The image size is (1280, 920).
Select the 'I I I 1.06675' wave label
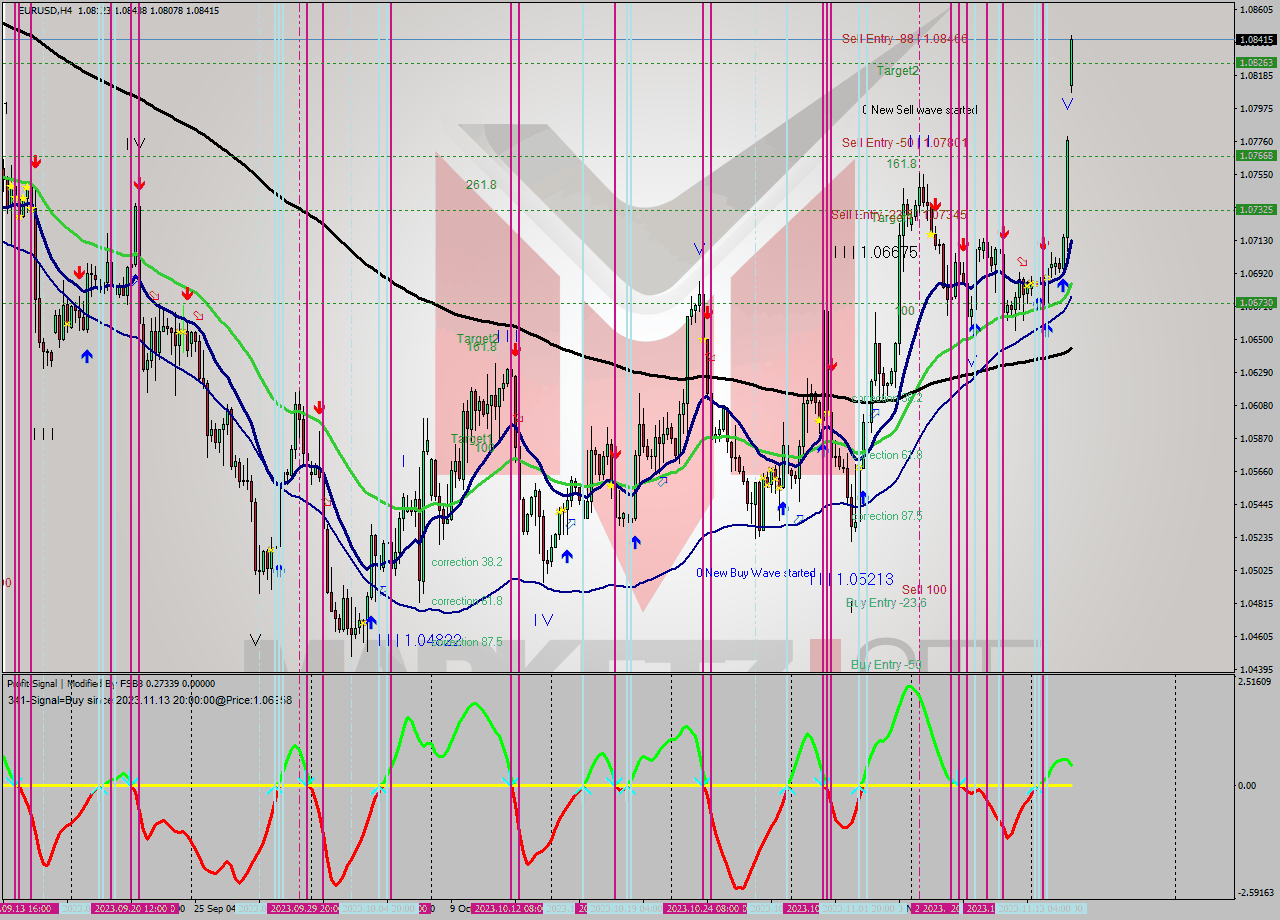876,252
